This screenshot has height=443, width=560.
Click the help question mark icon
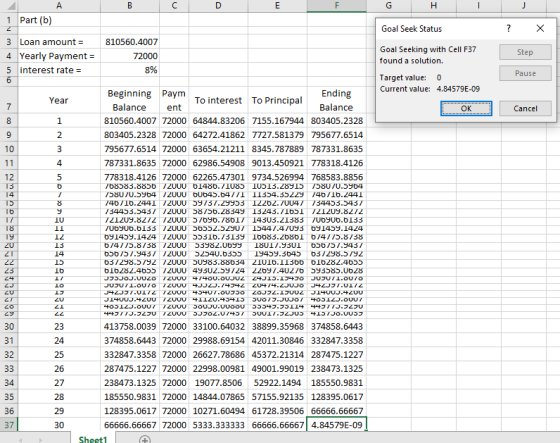[x=509, y=29]
